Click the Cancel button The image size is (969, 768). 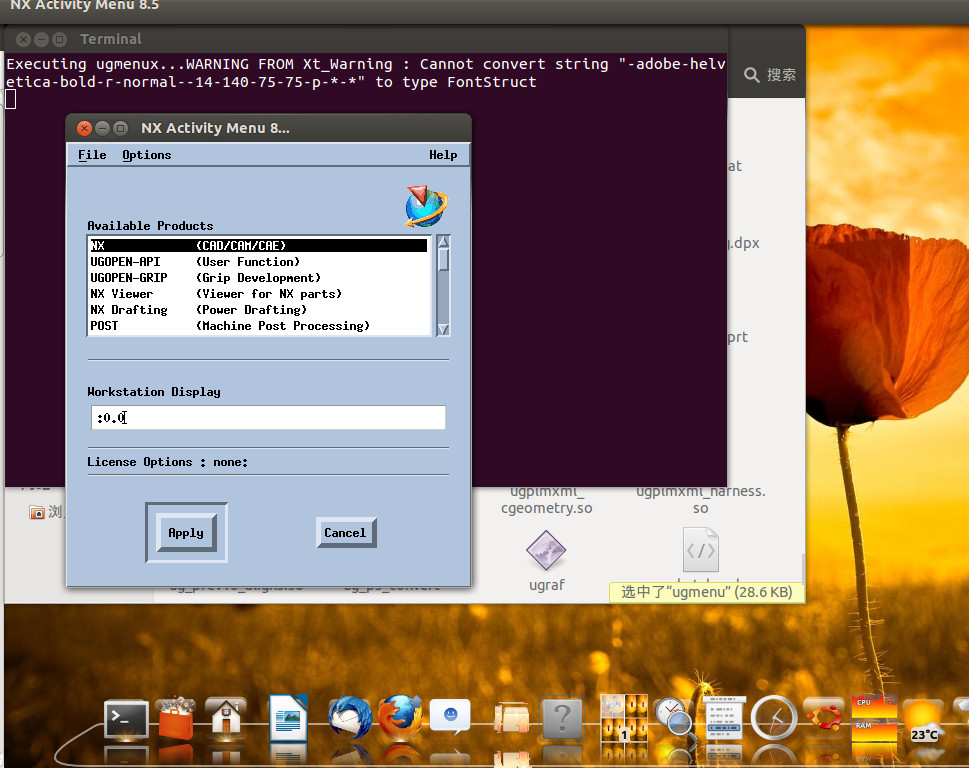[345, 533]
